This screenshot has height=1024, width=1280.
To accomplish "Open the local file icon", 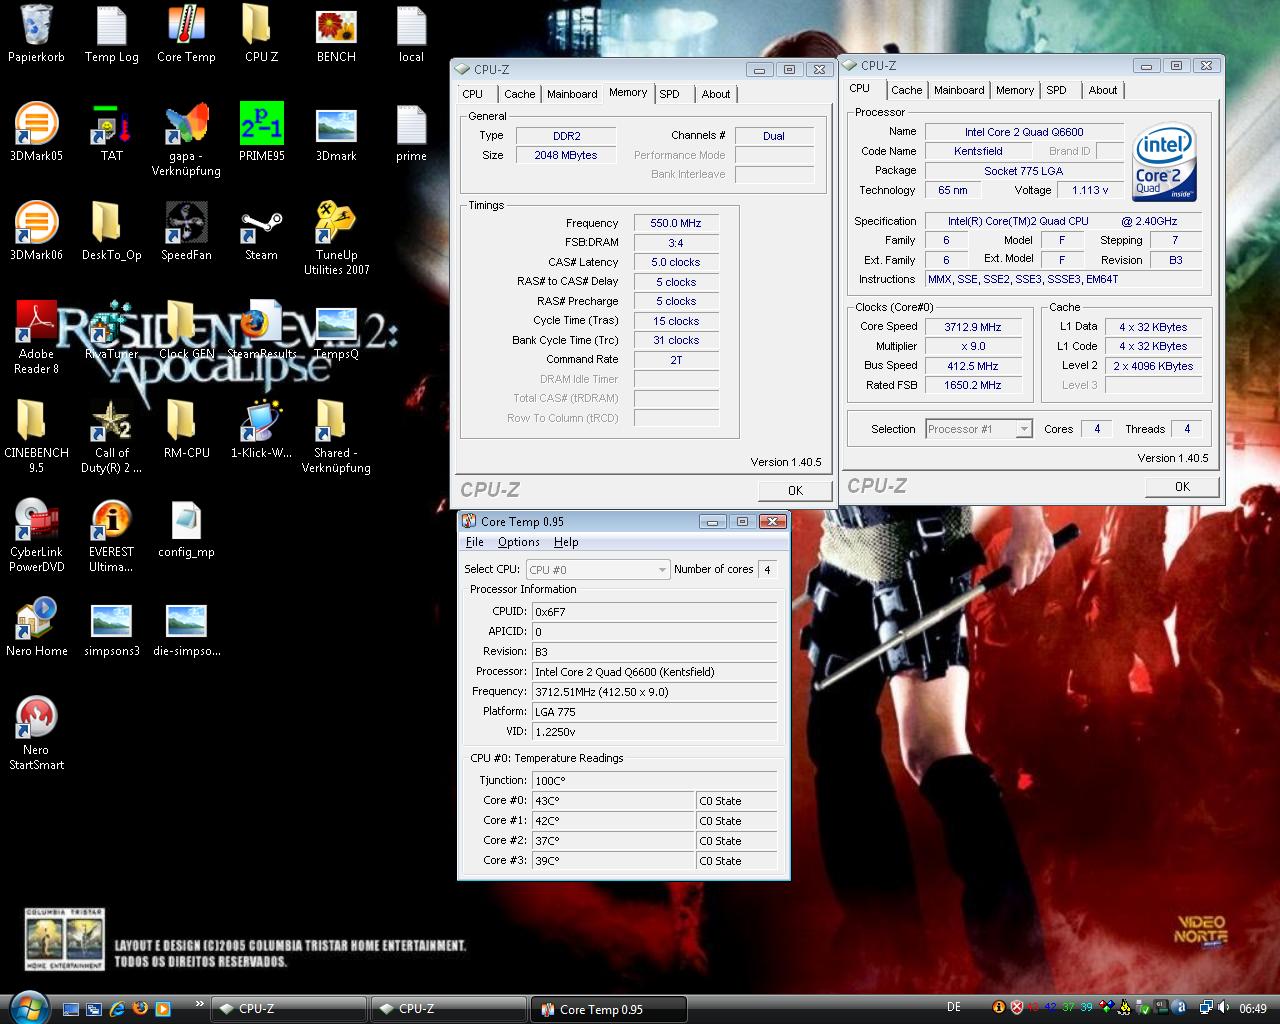I will click(x=411, y=35).
